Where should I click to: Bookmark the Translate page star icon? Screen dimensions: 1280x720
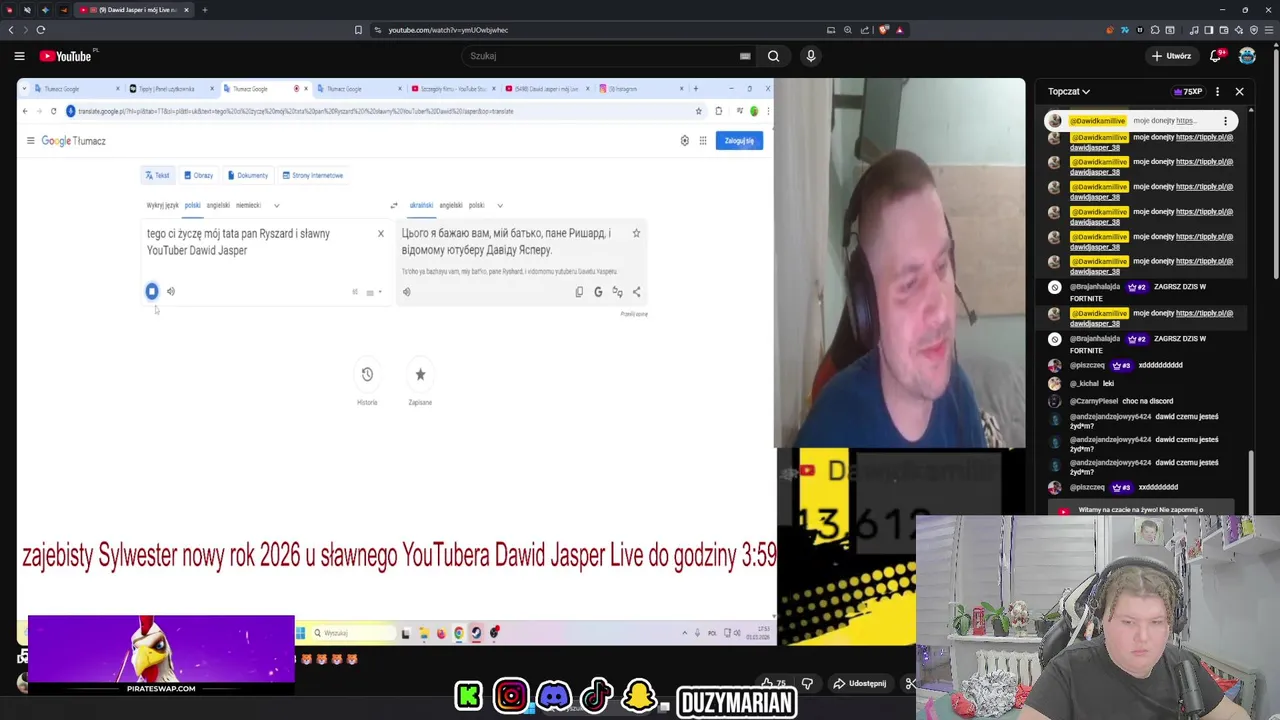point(699,111)
